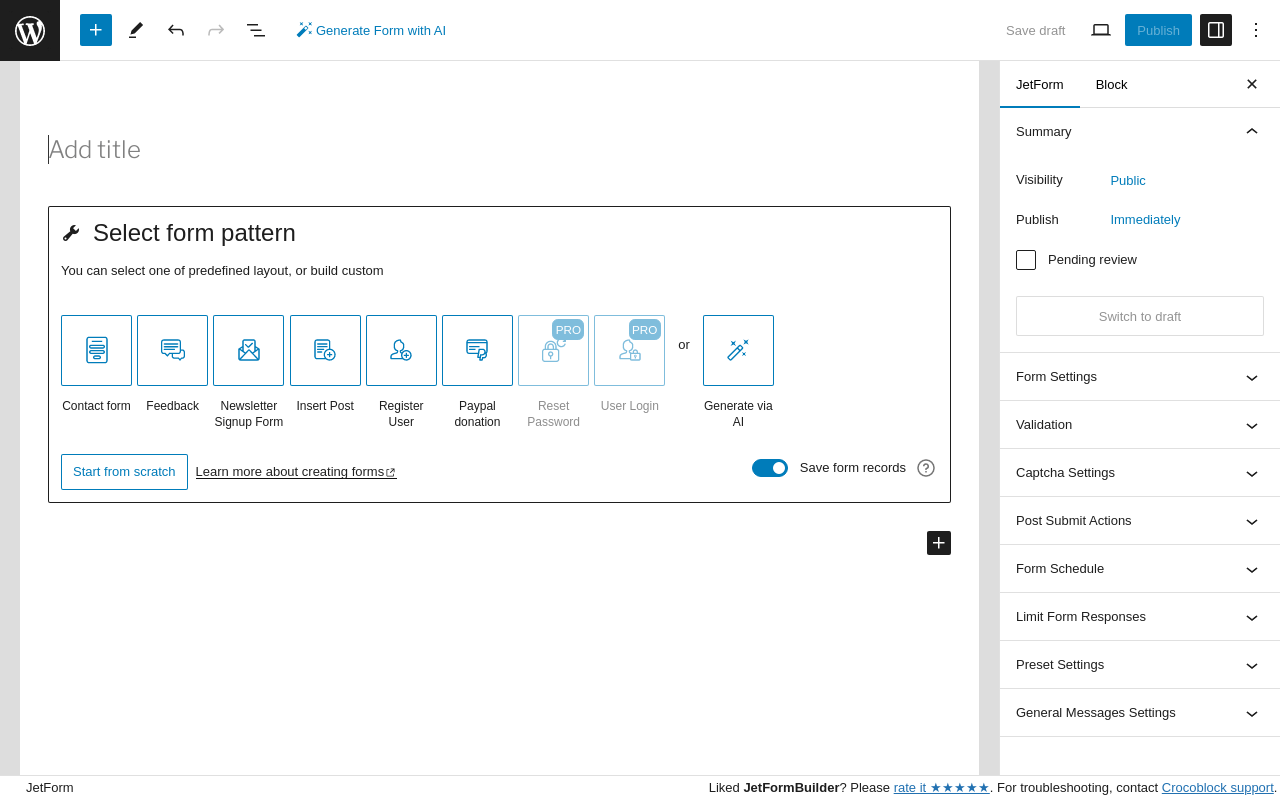This screenshot has width=1280, height=800.
Task: Choose the Reset Password PRO pattern
Action: click(x=553, y=350)
